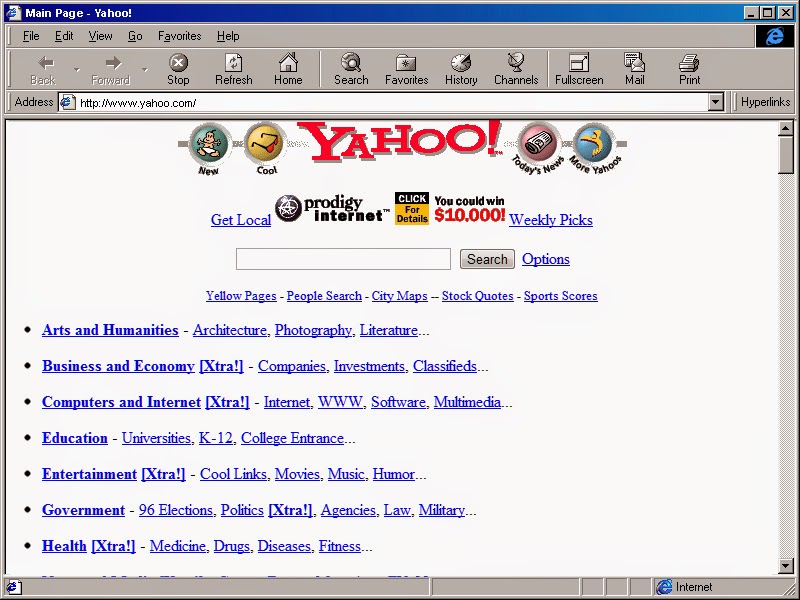
Task: Expand the Forward button history dropdown
Action: (x=145, y=70)
